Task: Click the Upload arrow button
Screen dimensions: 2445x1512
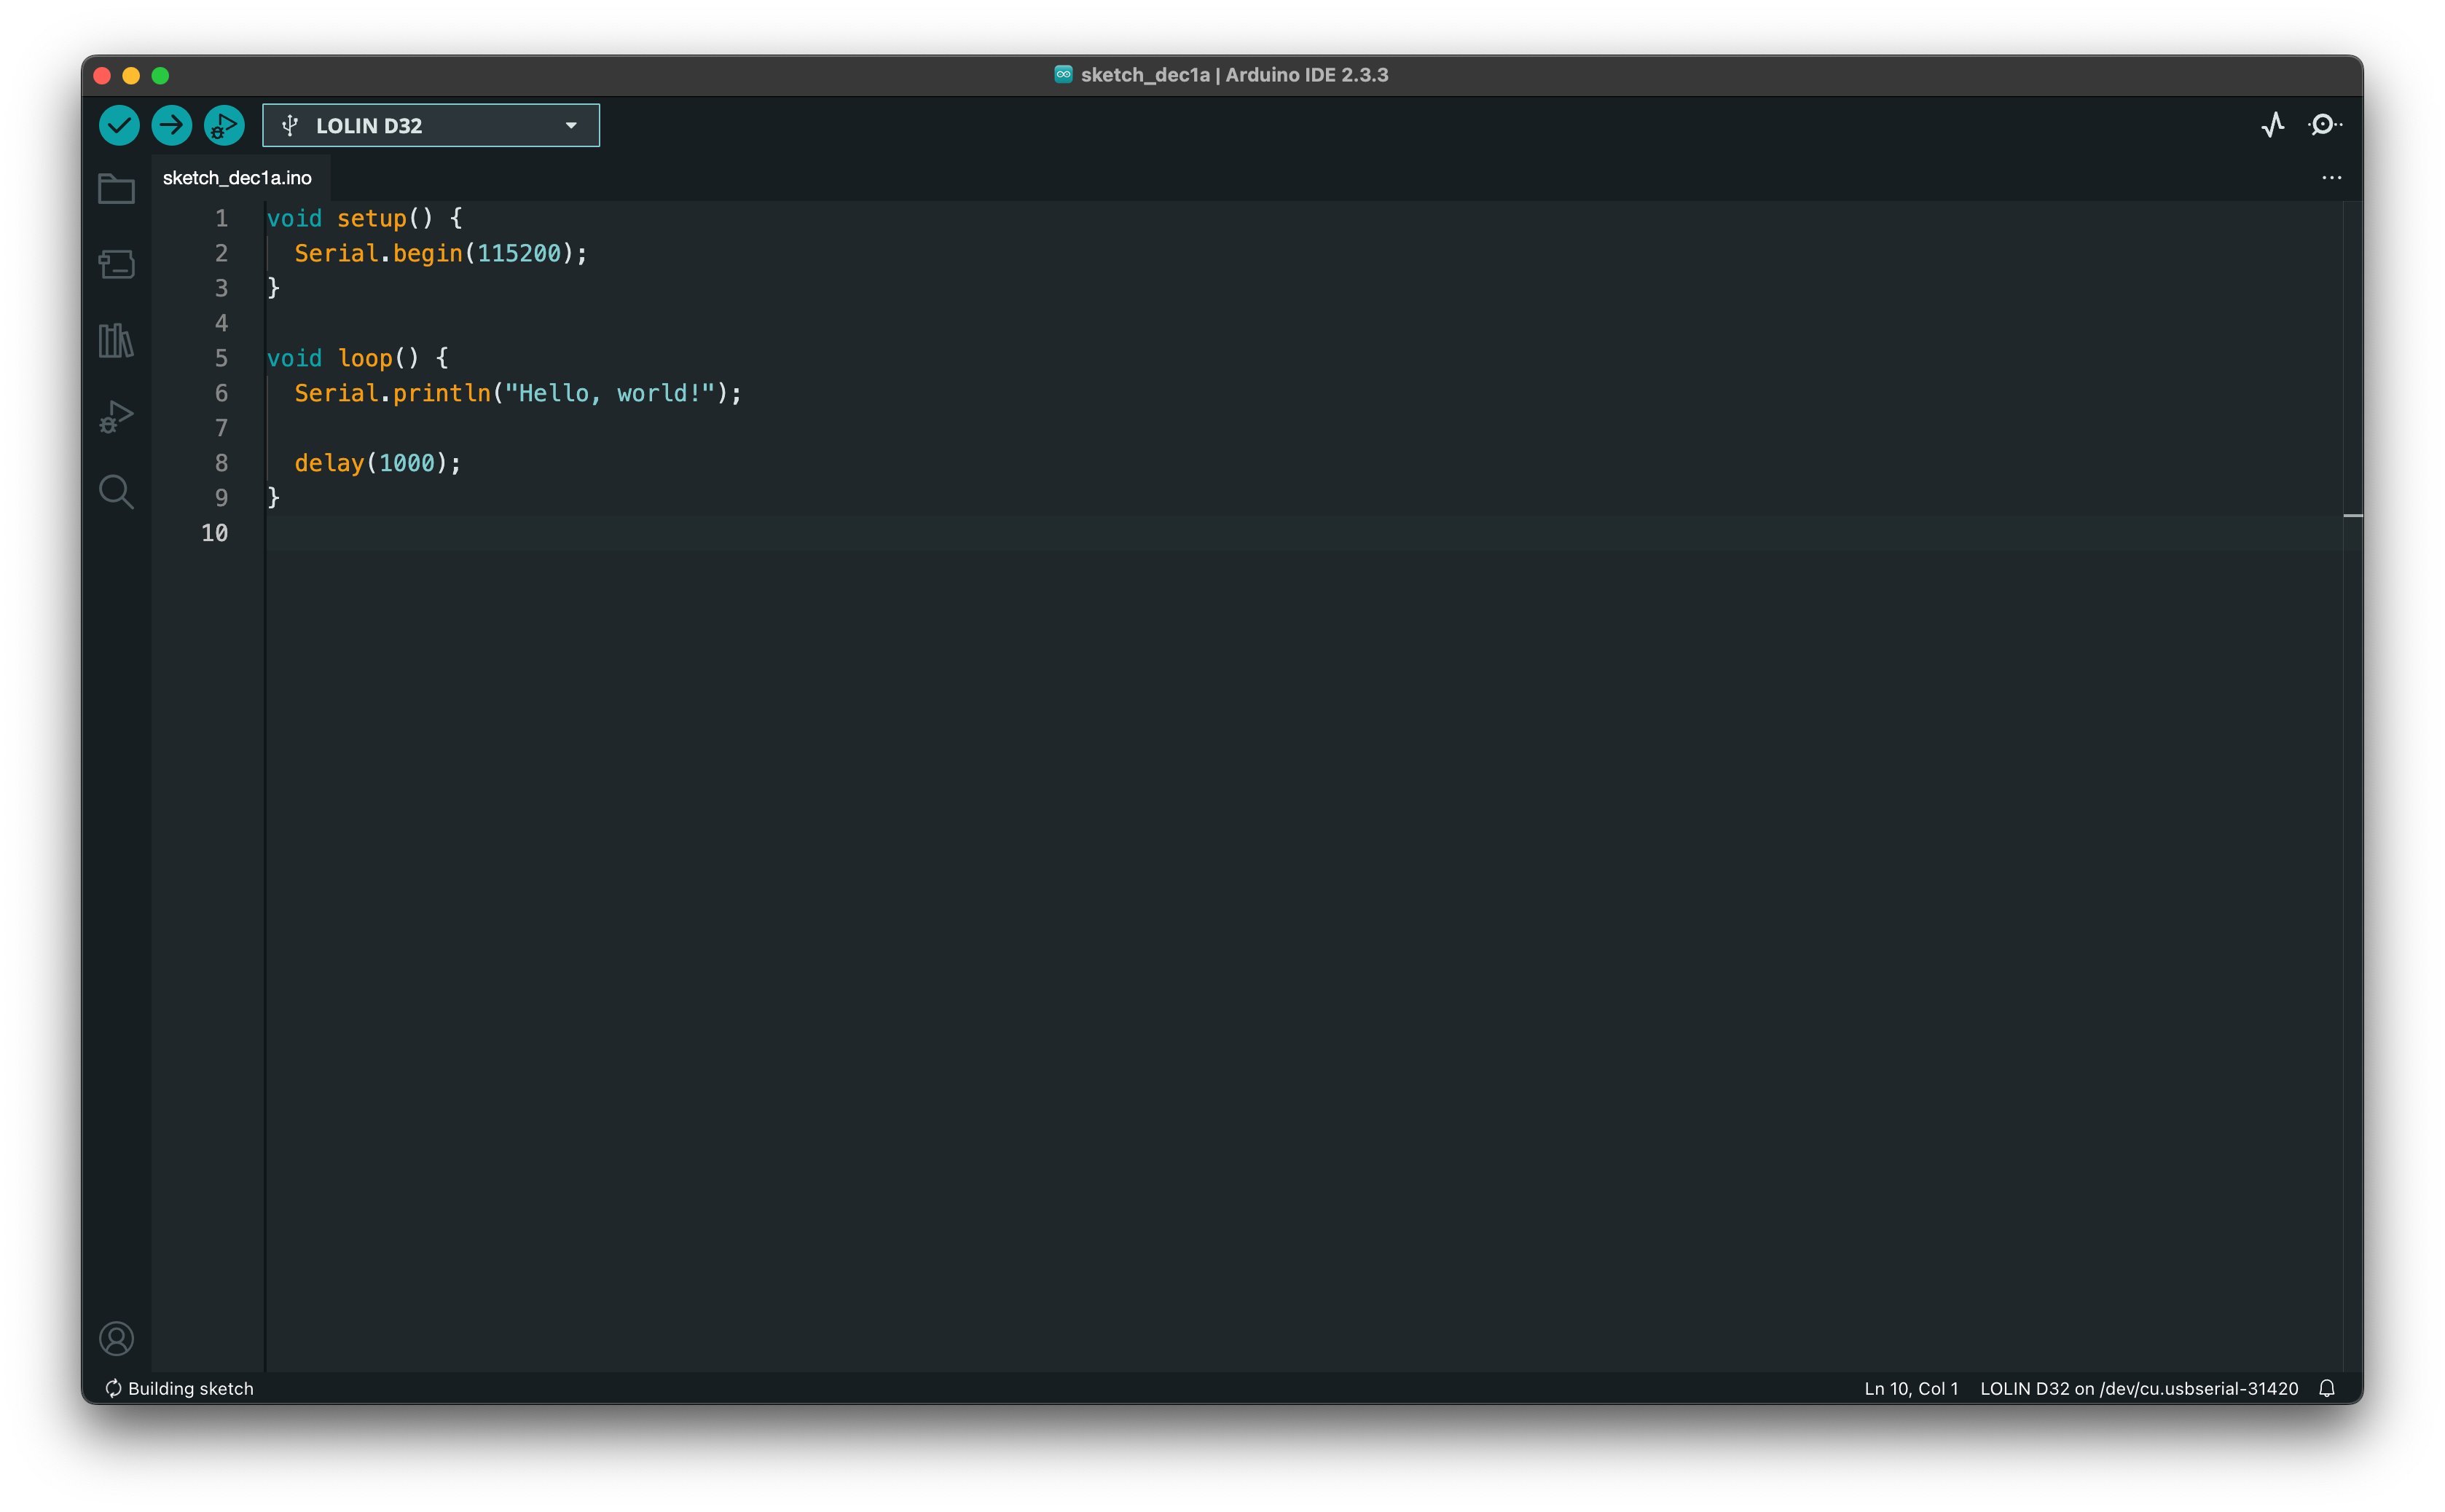Action: point(172,125)
